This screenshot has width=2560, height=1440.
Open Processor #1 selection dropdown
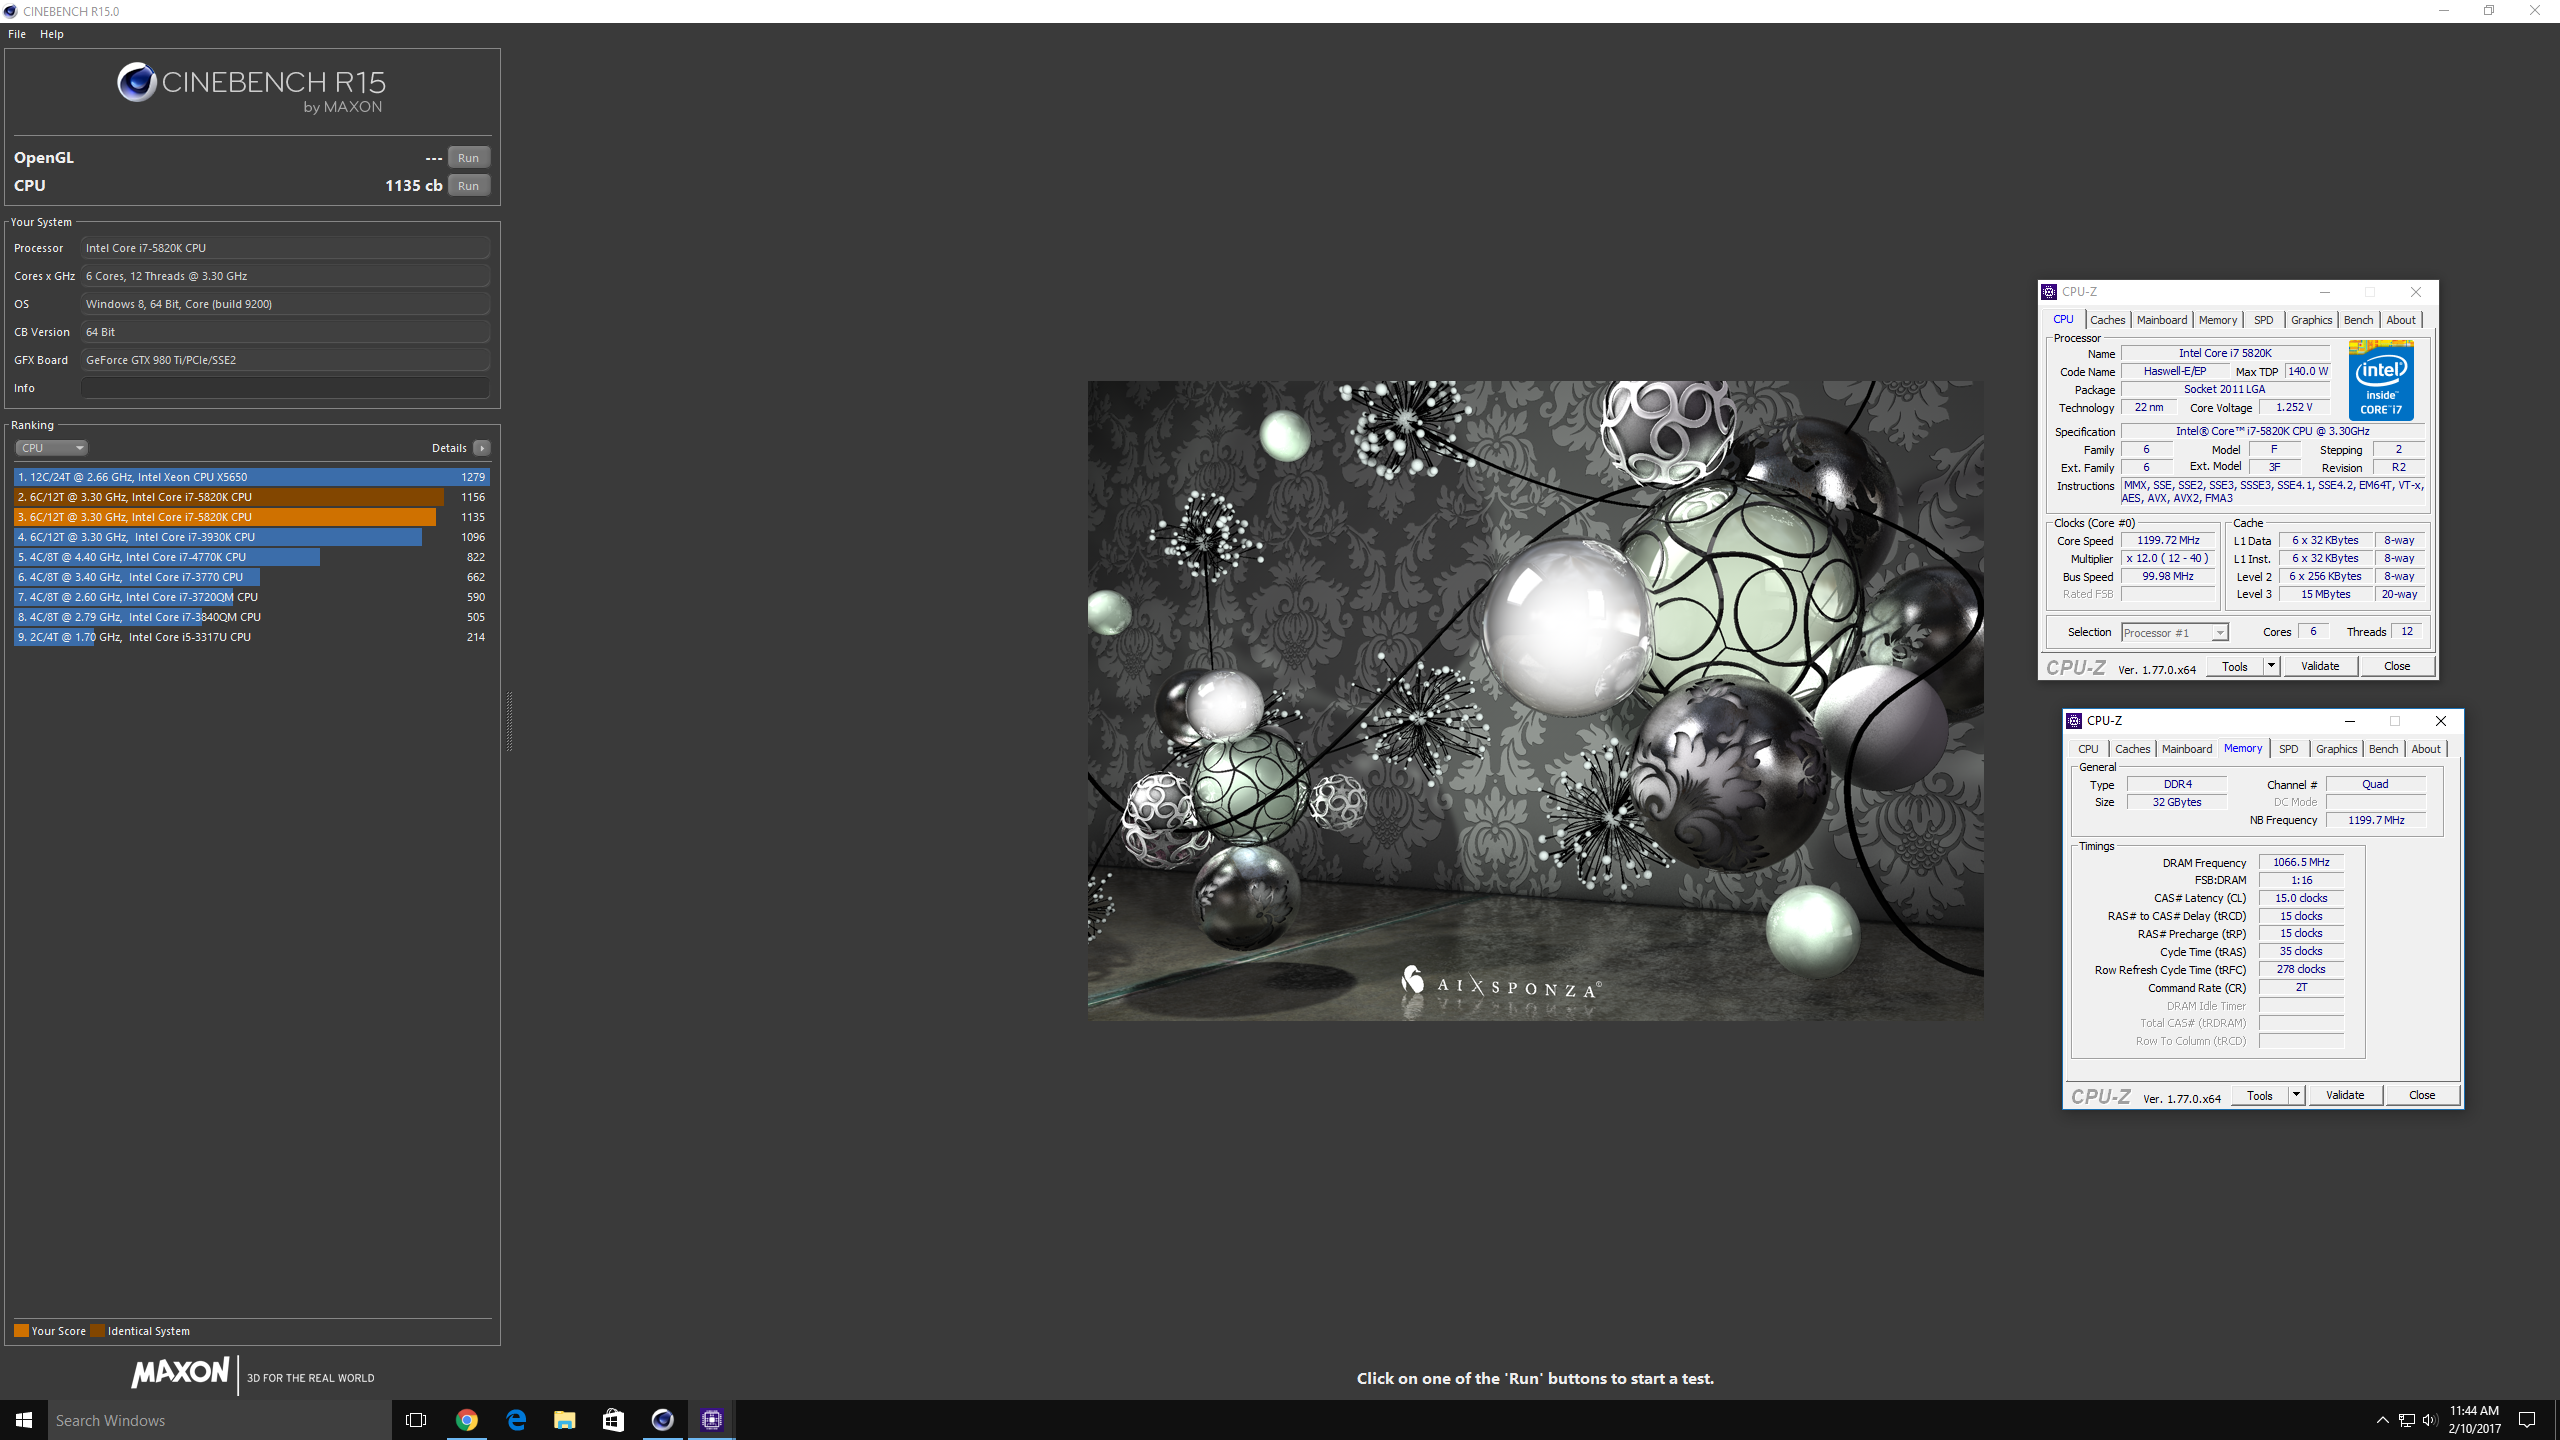[x=2175, y=633]
